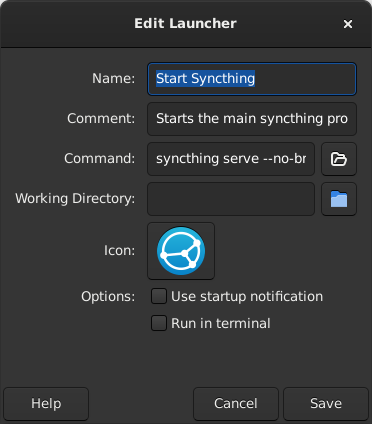
Task: Choose a new Syncthing launcher icon
Action: point(181,251)
